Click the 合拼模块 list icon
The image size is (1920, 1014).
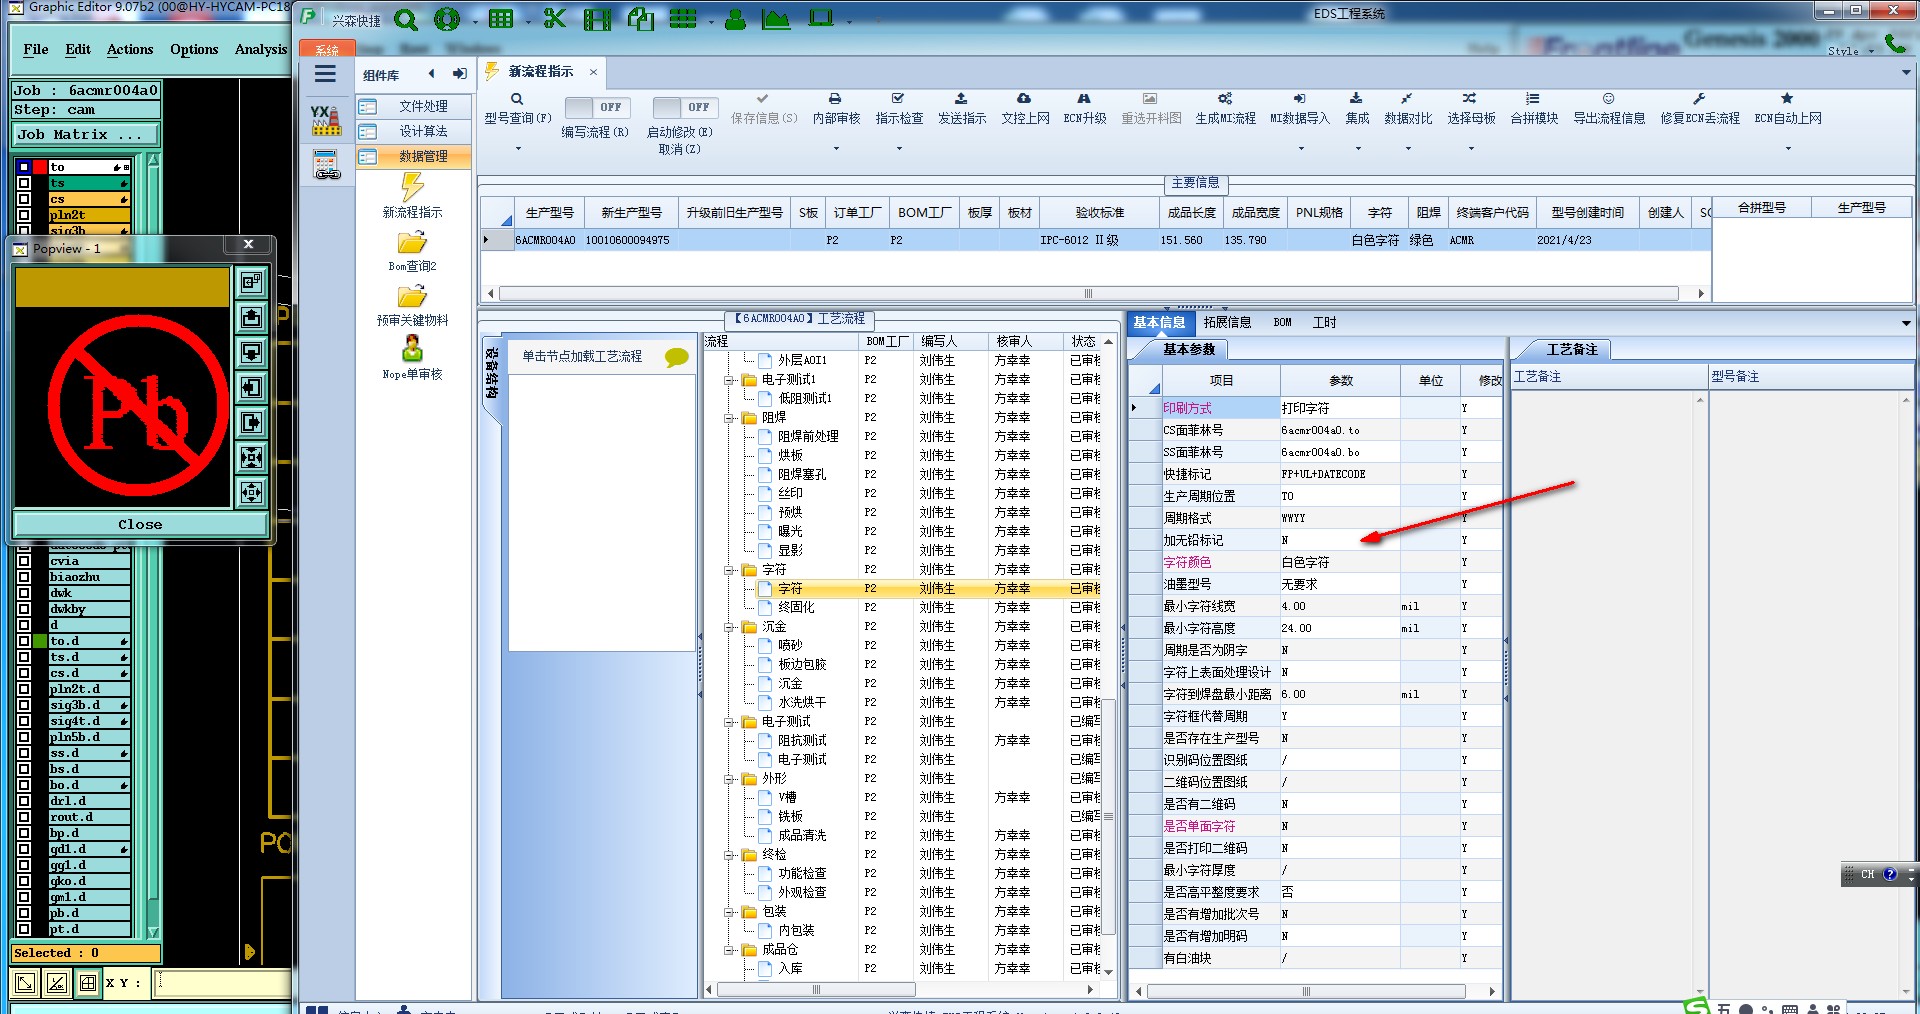1533,99
